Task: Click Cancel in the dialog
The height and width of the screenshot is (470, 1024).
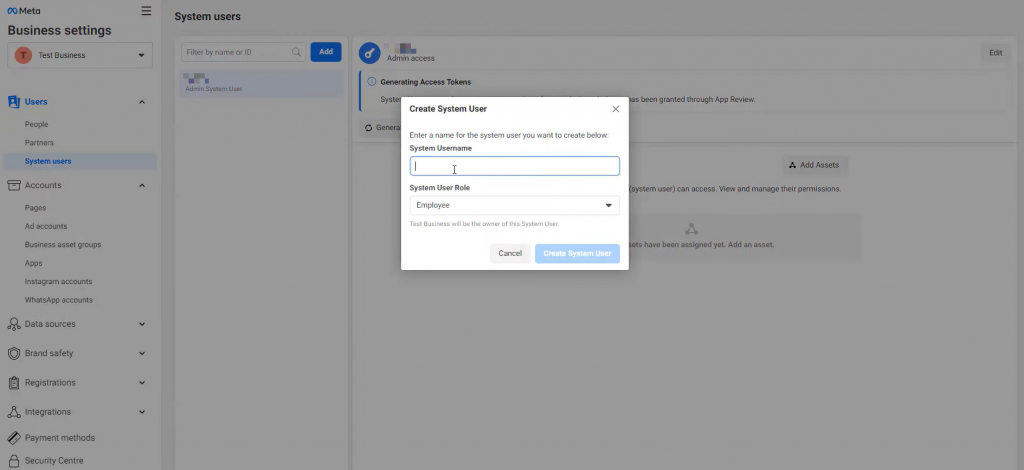Action: pyautogui.click(x=510, y=253)
